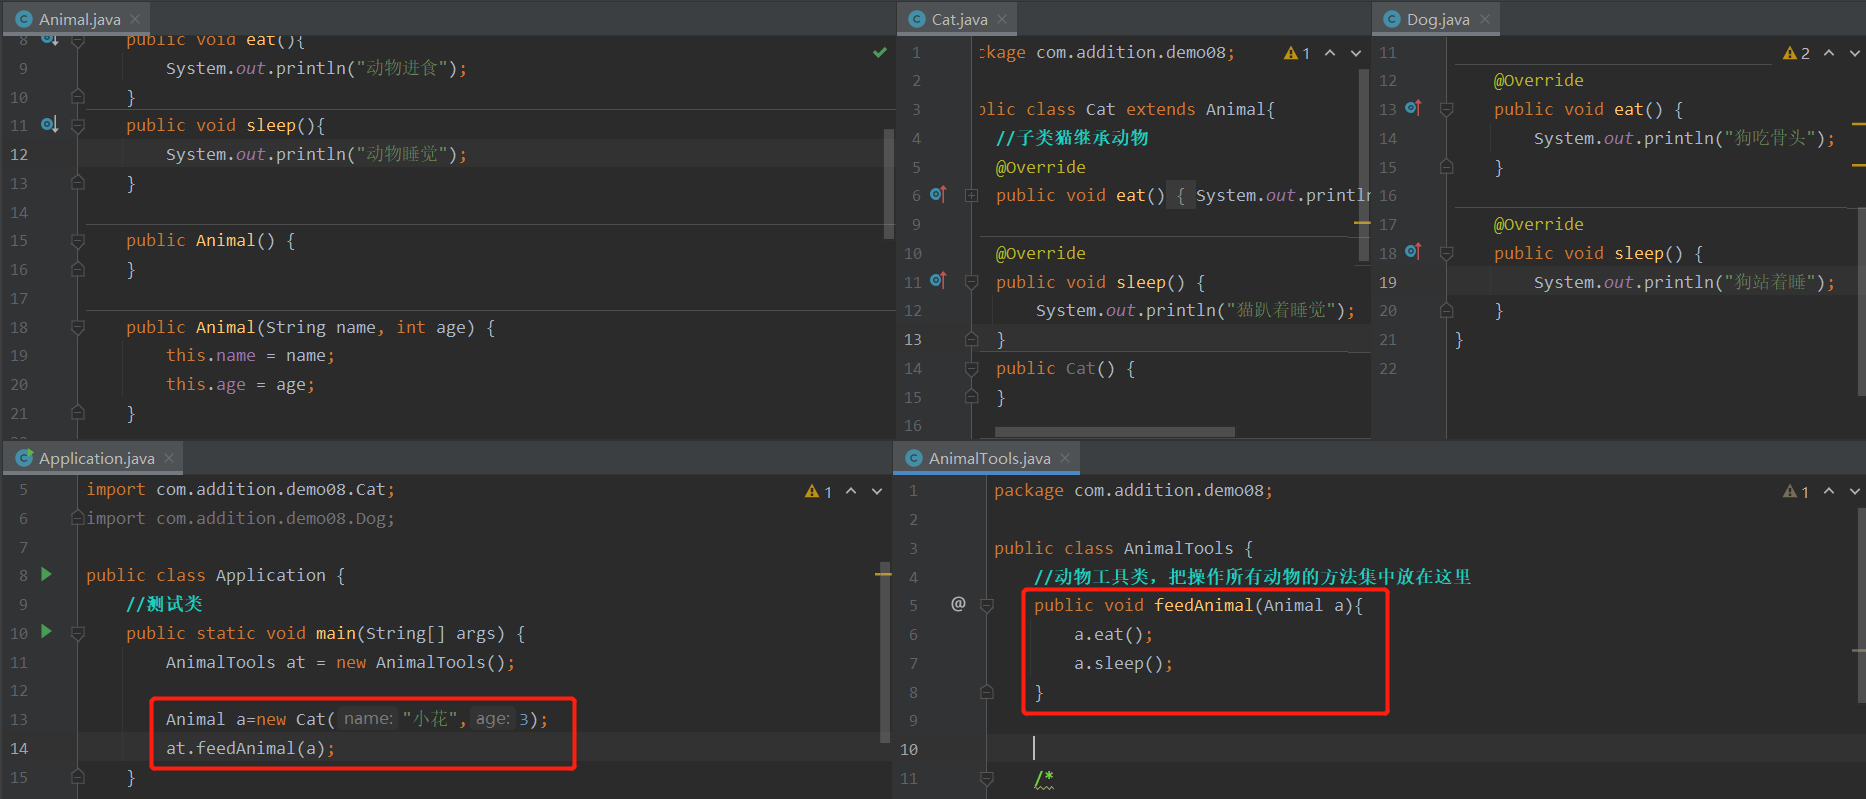1866x799 pixels.
Task: Click 'class Cat extends Animal{' declaration
Action: (1150, 109)
